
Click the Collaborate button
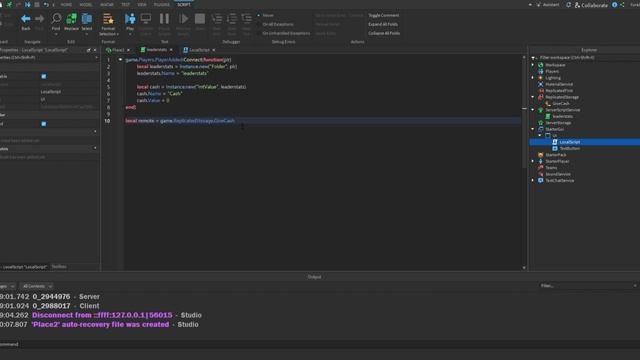pyautogui.click(x=591, y=5)
